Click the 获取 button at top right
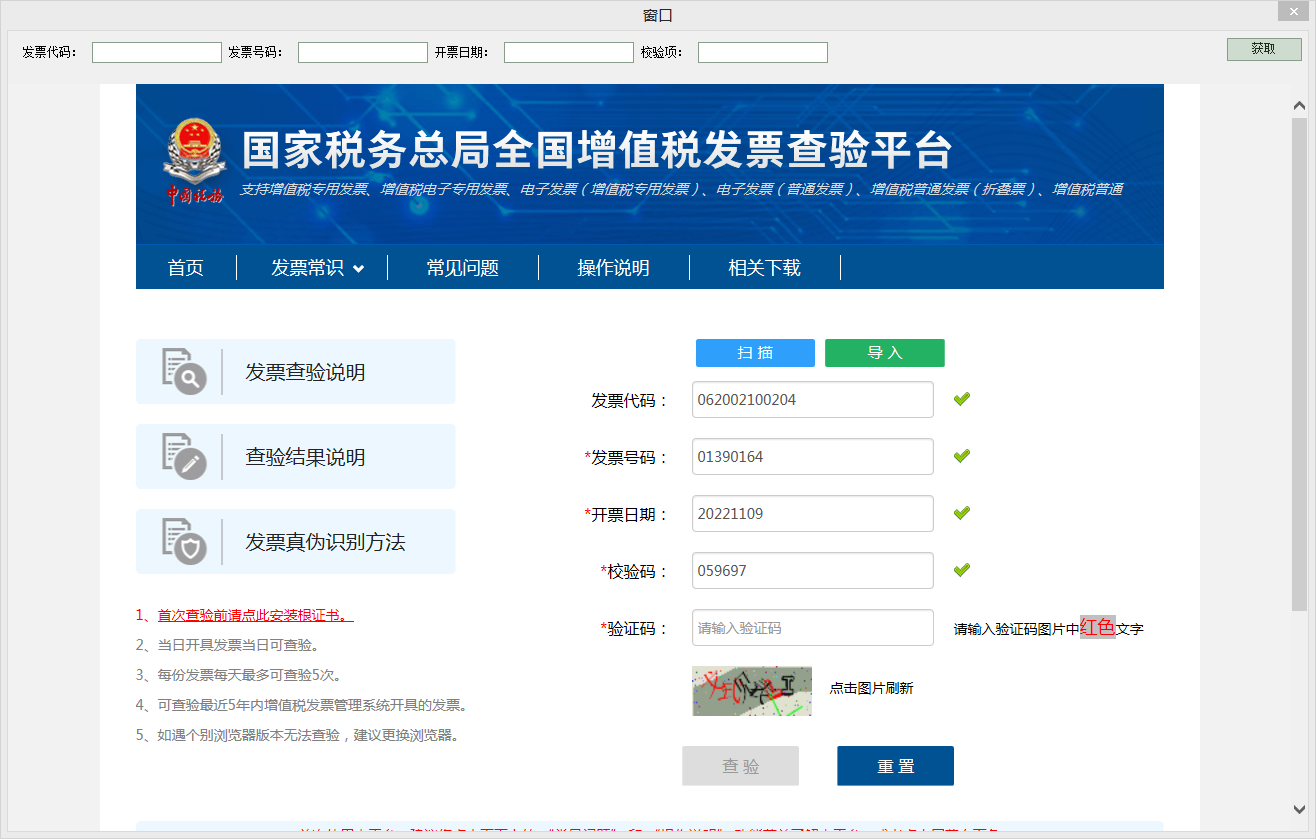Screen dimensions: 1316x839 tap(1263, 49)
